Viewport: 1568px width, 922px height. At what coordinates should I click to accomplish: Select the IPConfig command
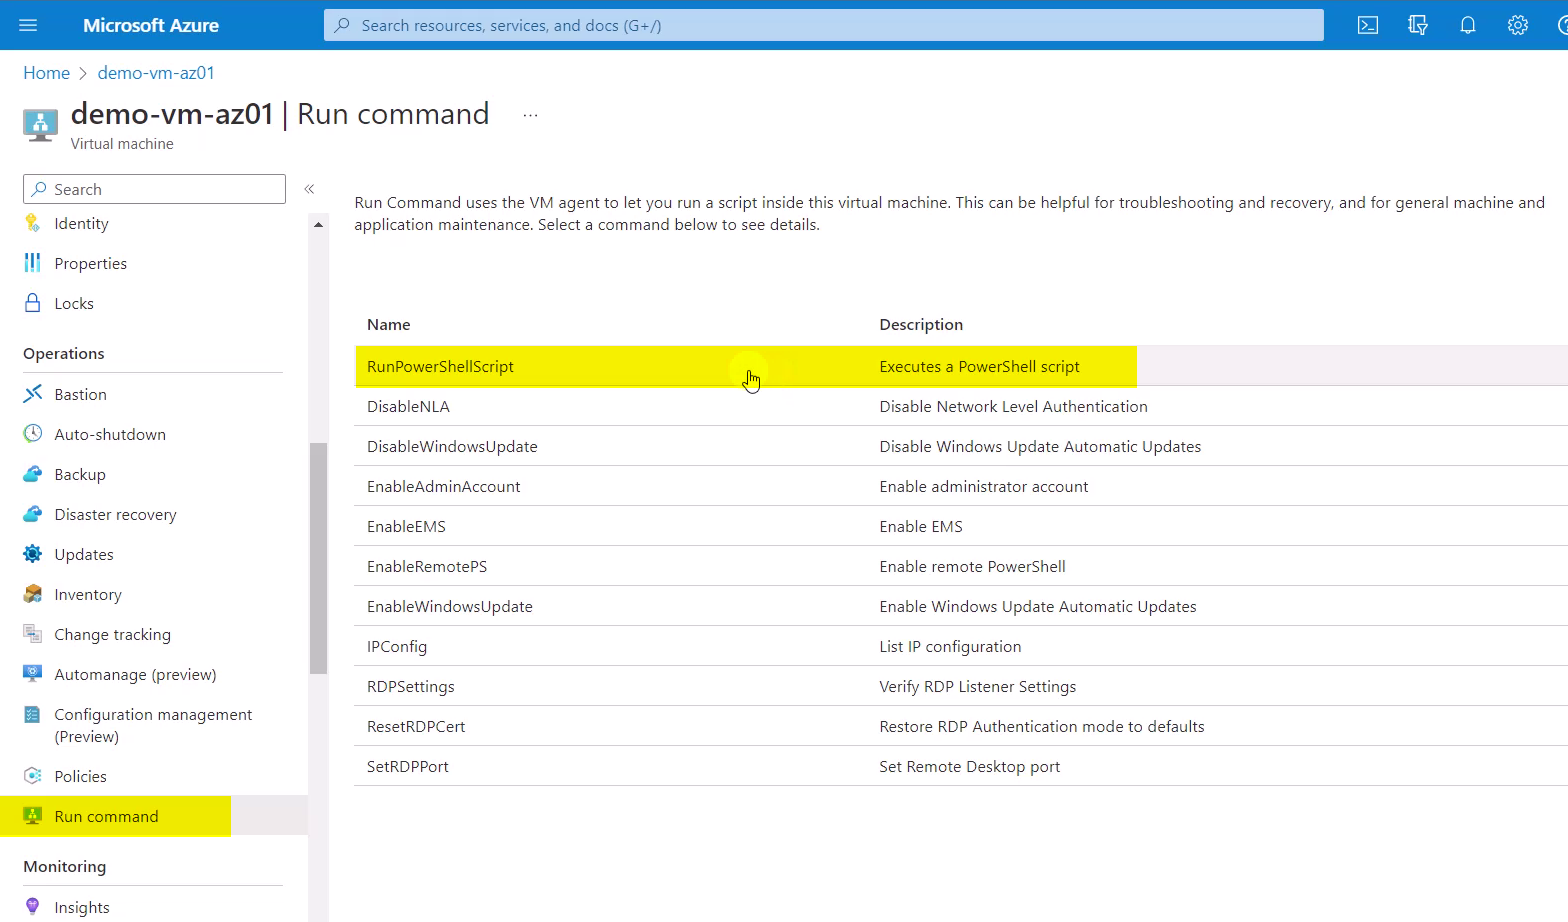pyautogui.click(x=961, y=646)
